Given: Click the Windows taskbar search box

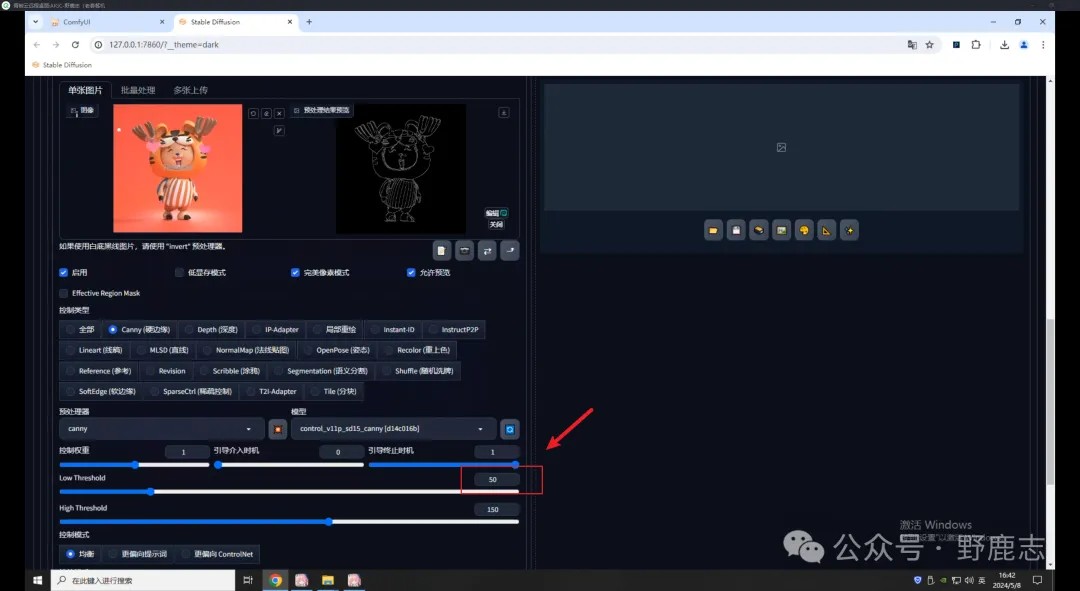Looking at the screenshot, I should (x=143, y=580).
